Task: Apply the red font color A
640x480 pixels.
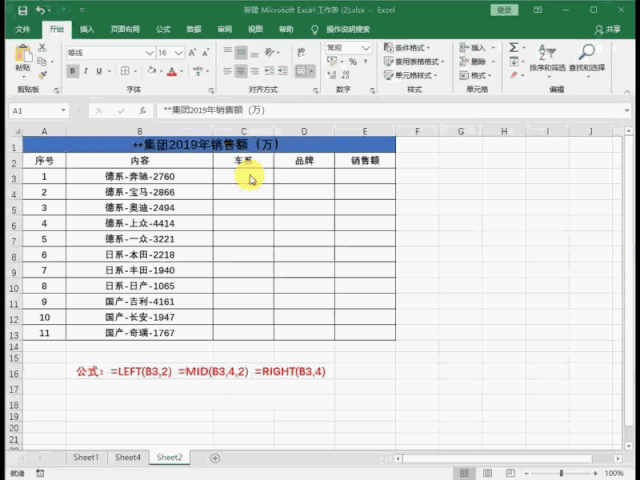Action: 172,71
